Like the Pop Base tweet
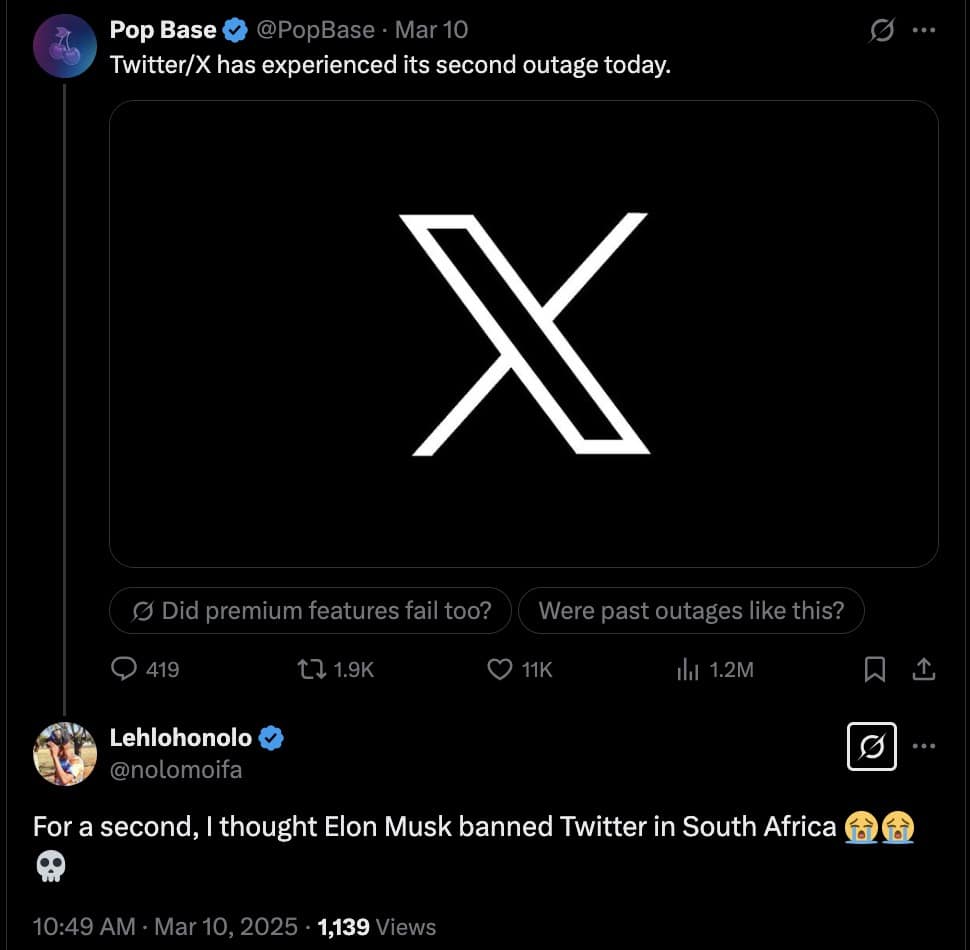The width and height of the screenshot is (970, 950). click(499, 670)
